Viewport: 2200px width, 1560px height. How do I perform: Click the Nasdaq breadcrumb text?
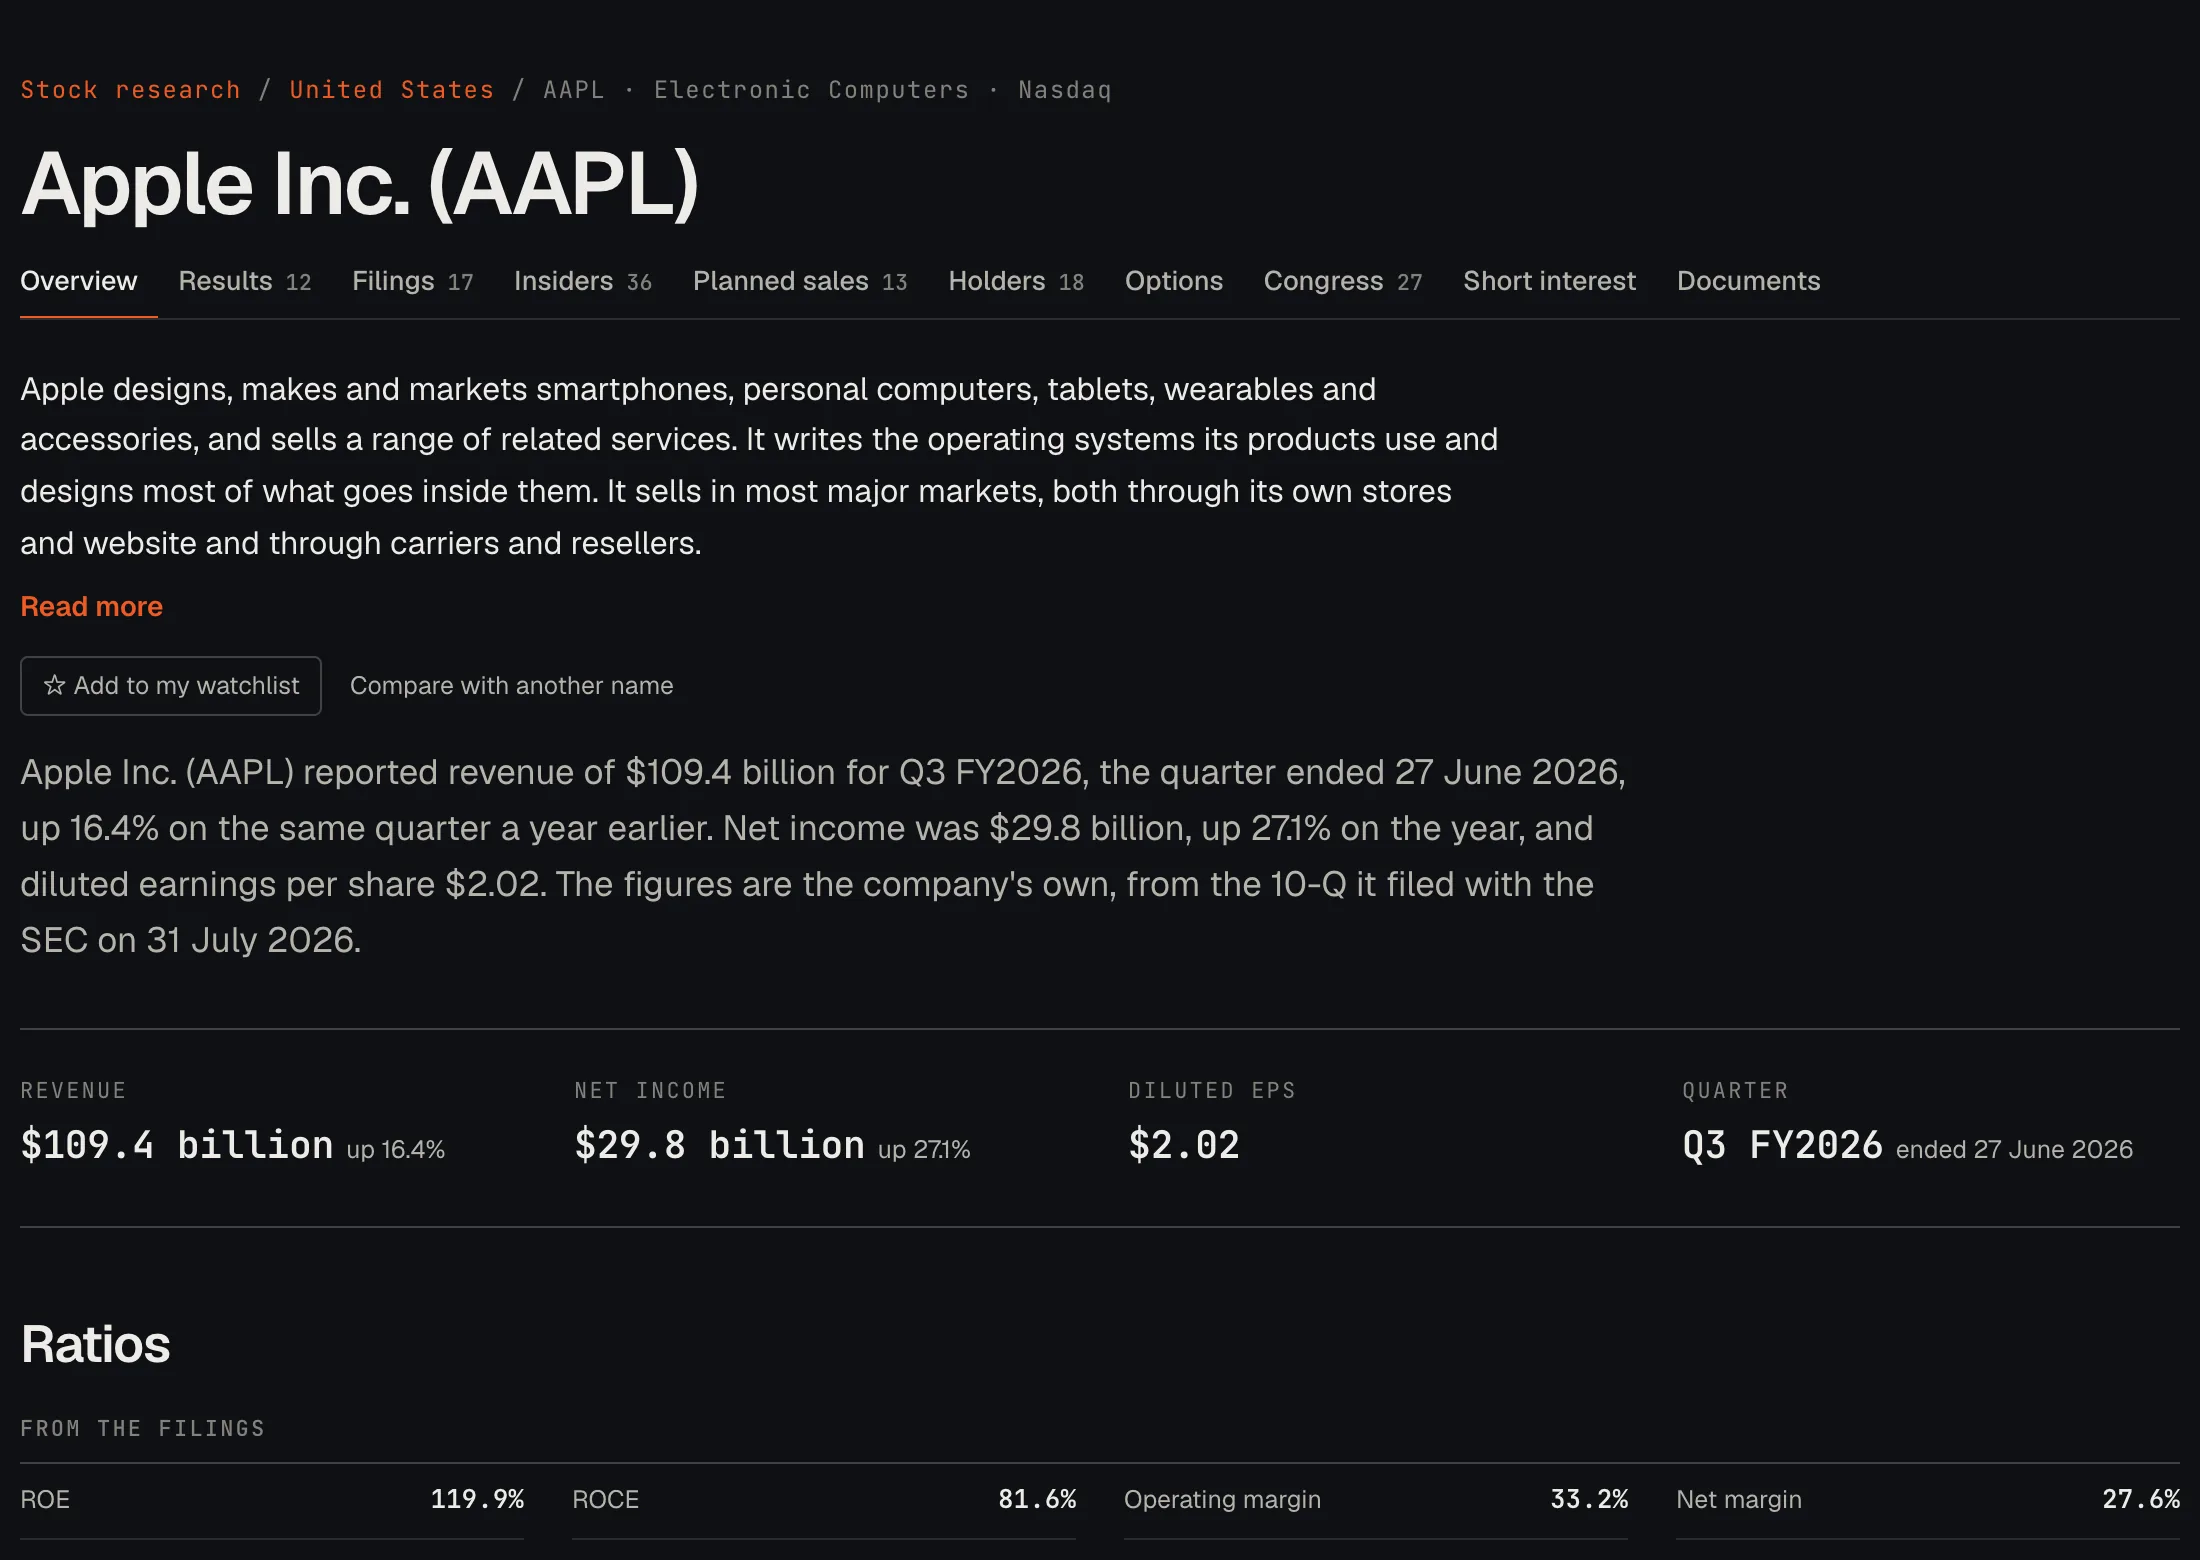tap(1065, 90)
